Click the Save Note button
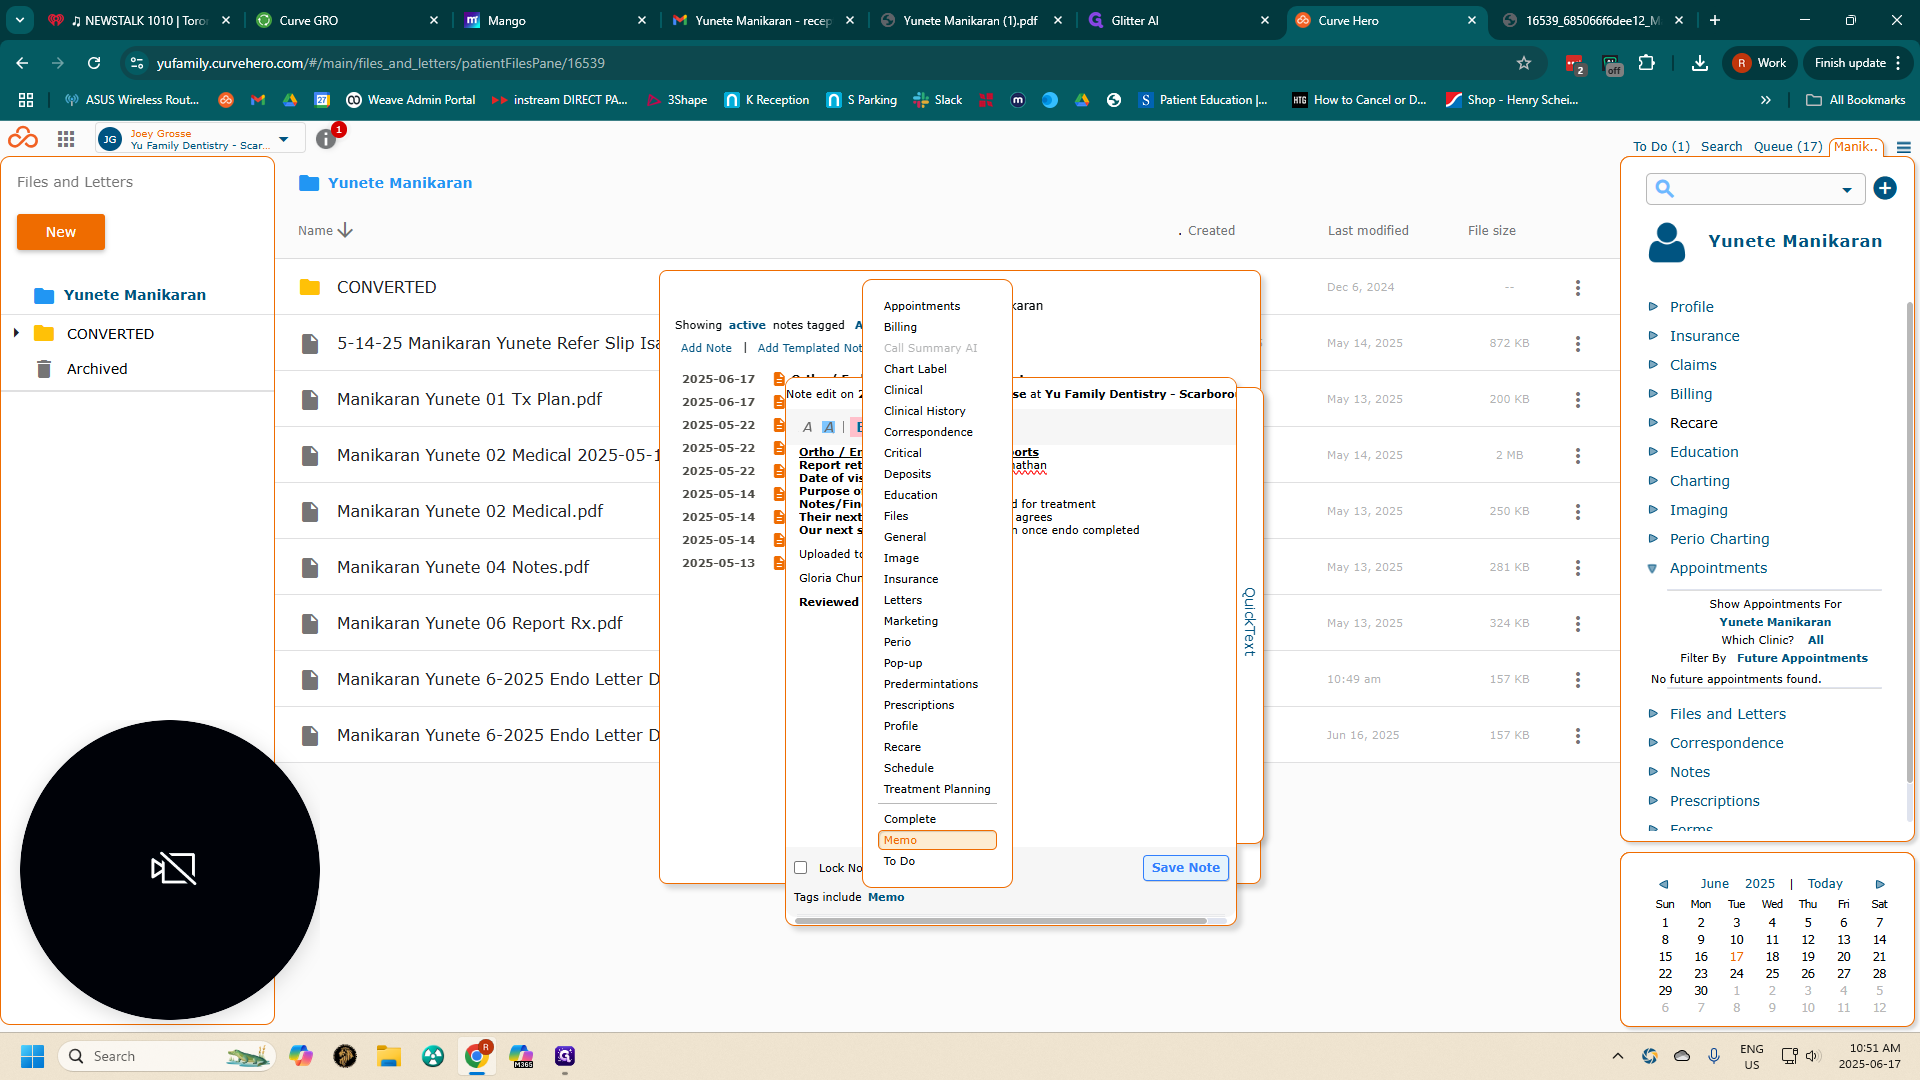1920x1080 pixels. coord(1185,868)
